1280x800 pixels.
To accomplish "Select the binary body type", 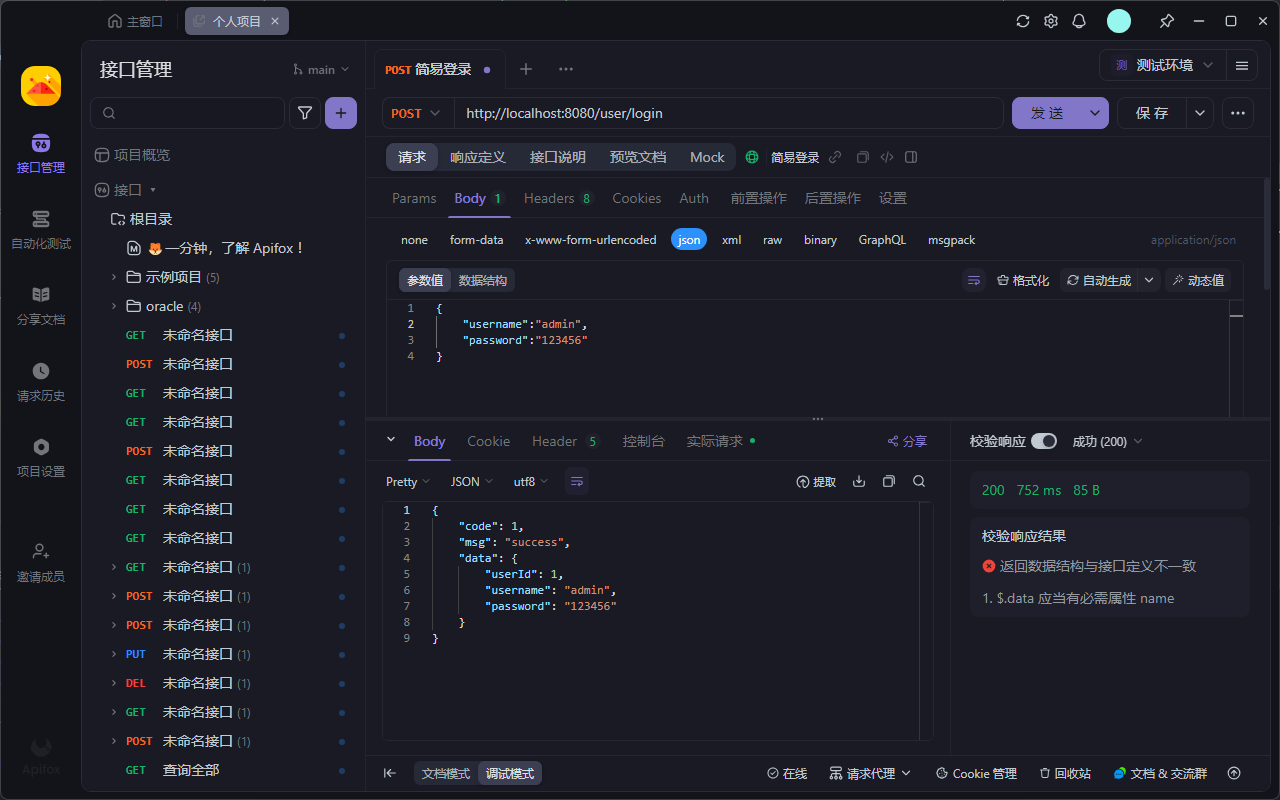I will 820,240.
